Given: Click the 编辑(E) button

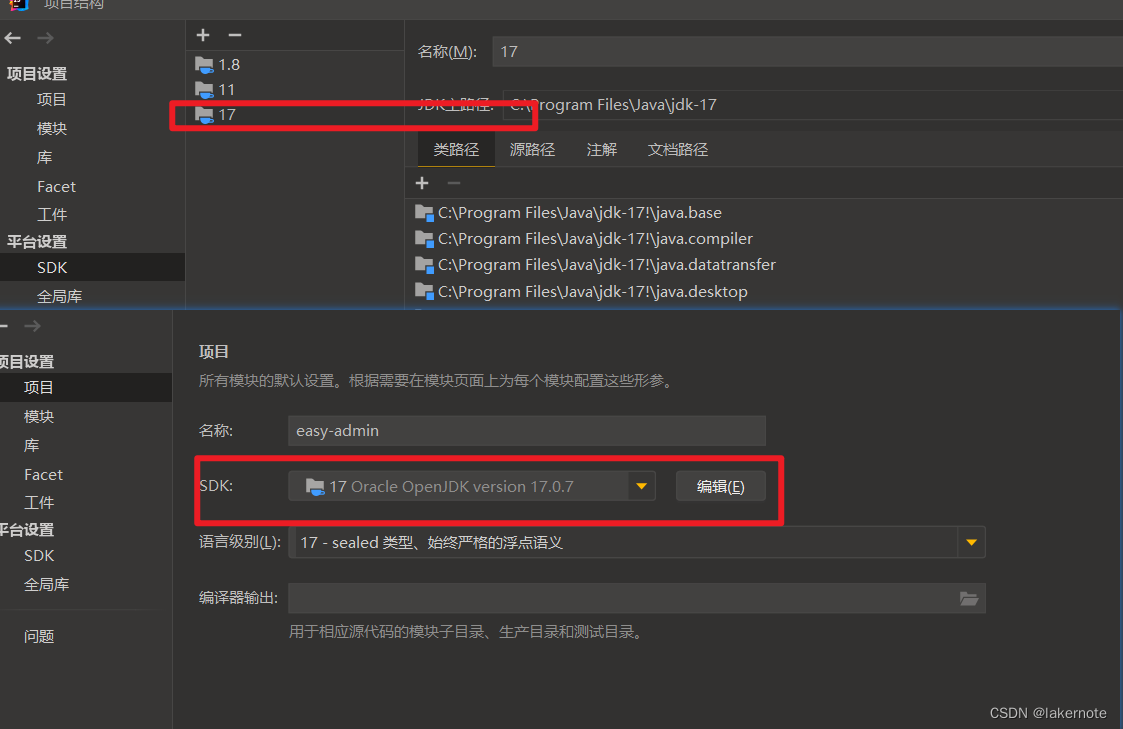Looking at the screenshot, I should [x=720, y=486].
